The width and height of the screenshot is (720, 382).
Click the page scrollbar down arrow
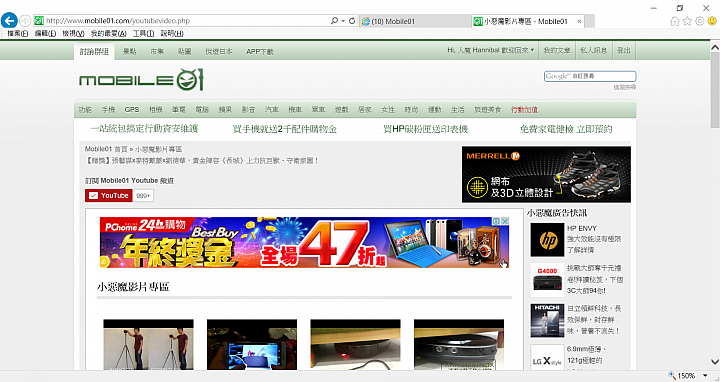coord(715,362)
